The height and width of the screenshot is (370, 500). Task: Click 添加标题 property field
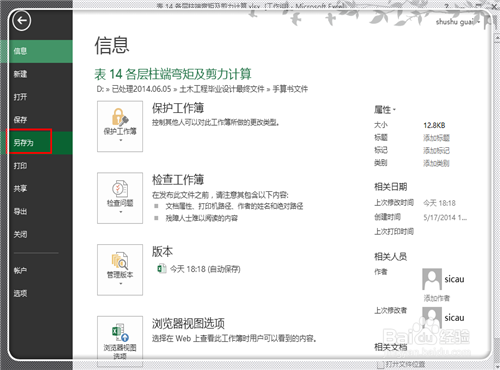click(436, 138)
